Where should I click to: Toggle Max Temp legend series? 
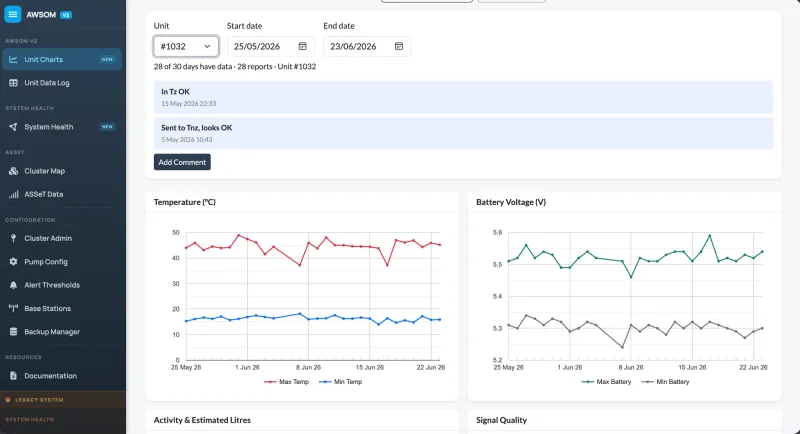[x=286, y=381]
